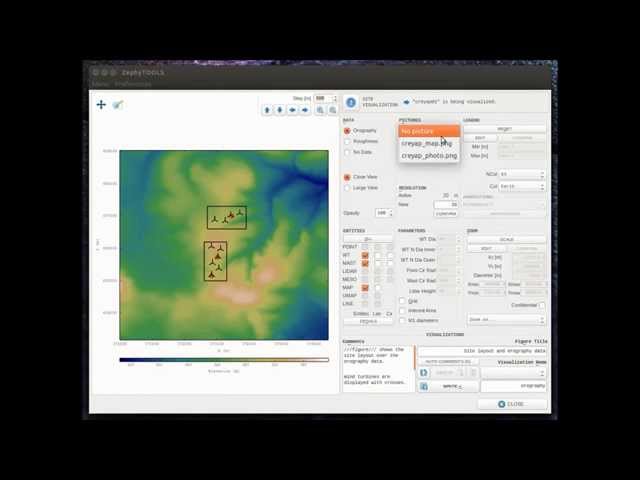The height and width of the screenshot is (480, 640).
Task: Toggle the MAST entity checkbox
Action: (x=365, y=263)
